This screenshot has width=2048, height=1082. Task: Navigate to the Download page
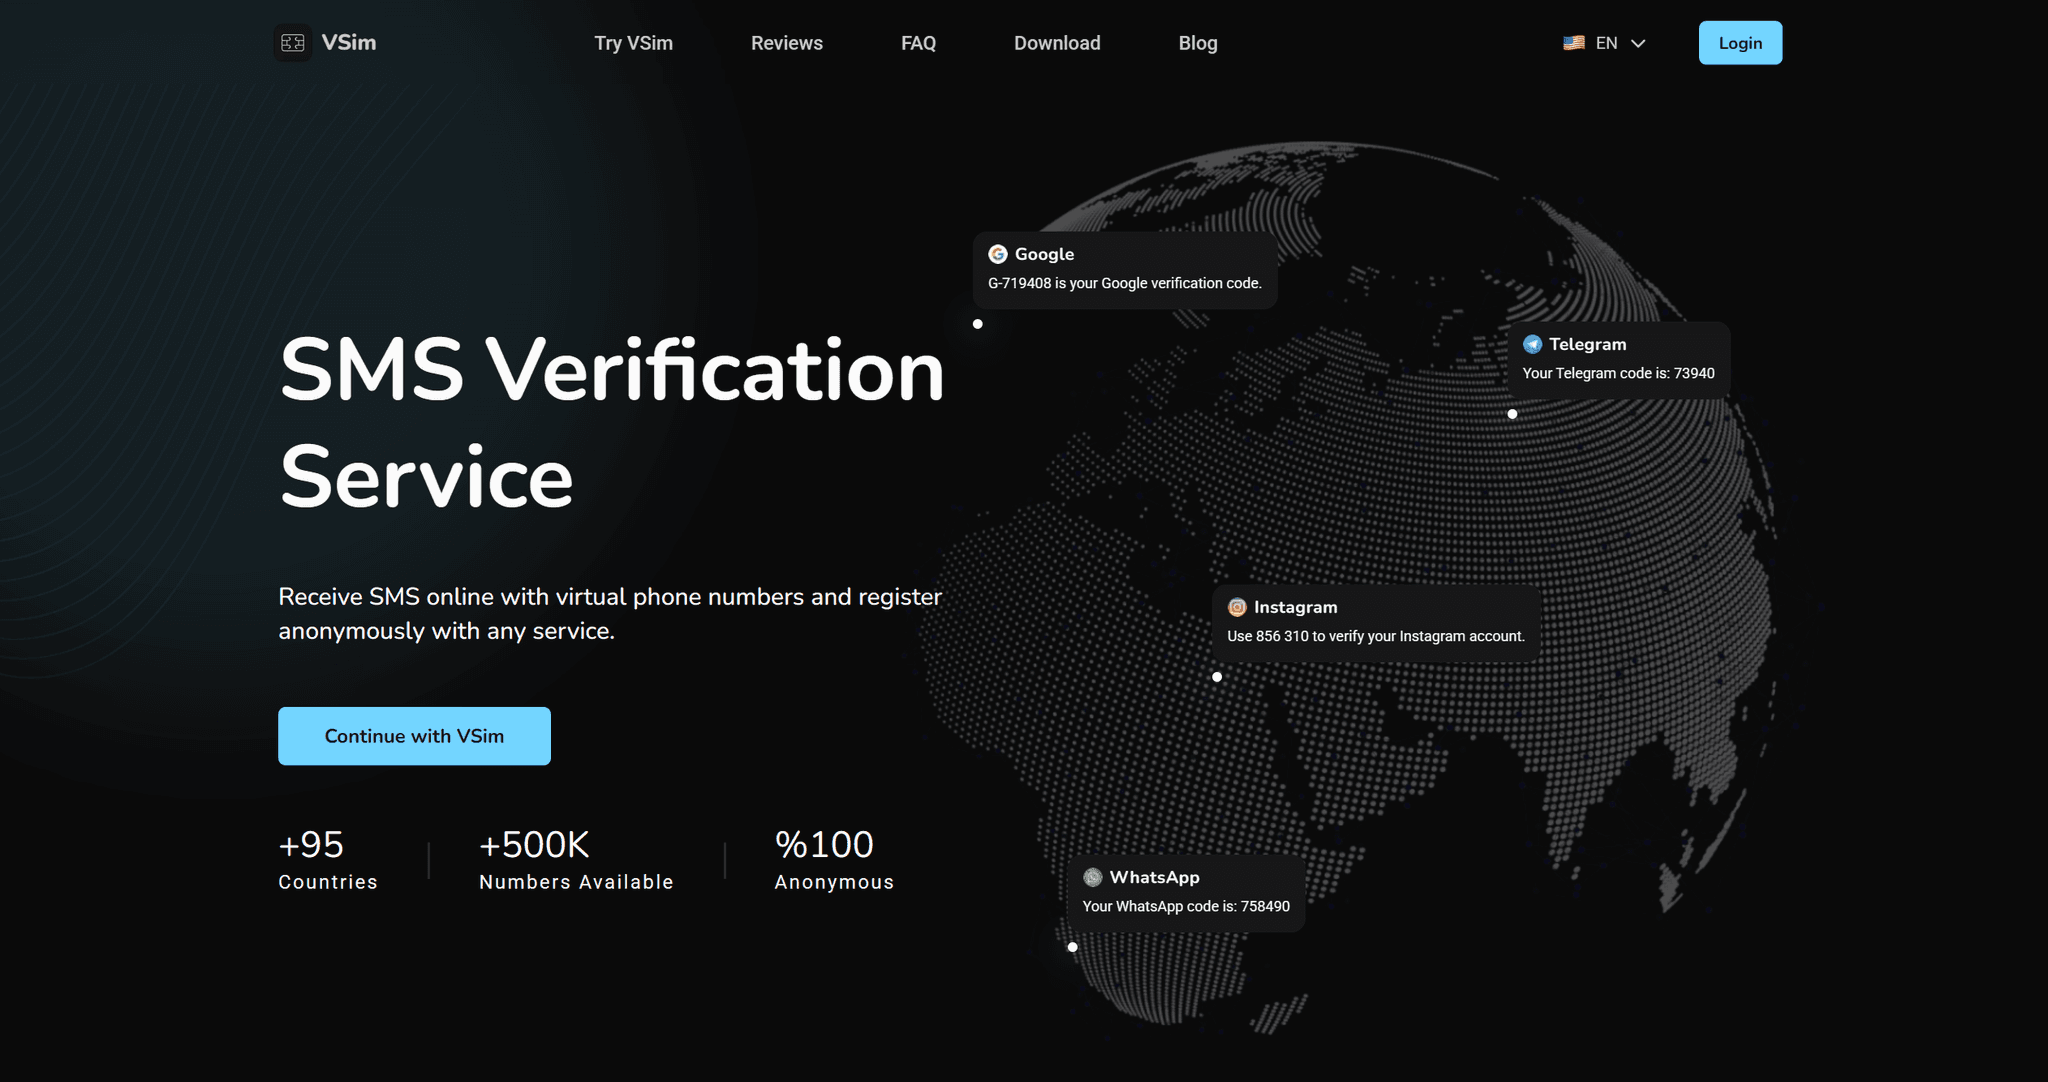(1057, 43)
